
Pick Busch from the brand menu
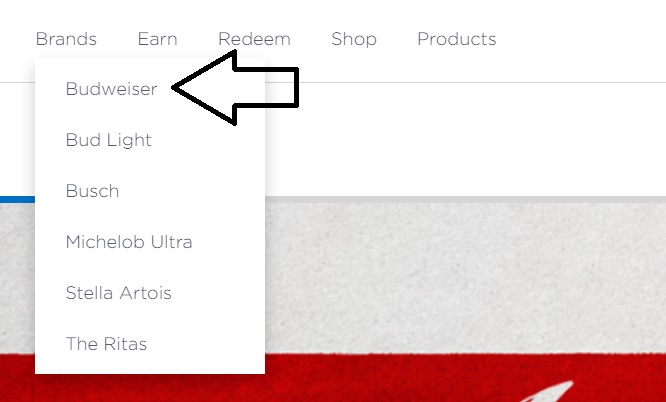(93, 191)
